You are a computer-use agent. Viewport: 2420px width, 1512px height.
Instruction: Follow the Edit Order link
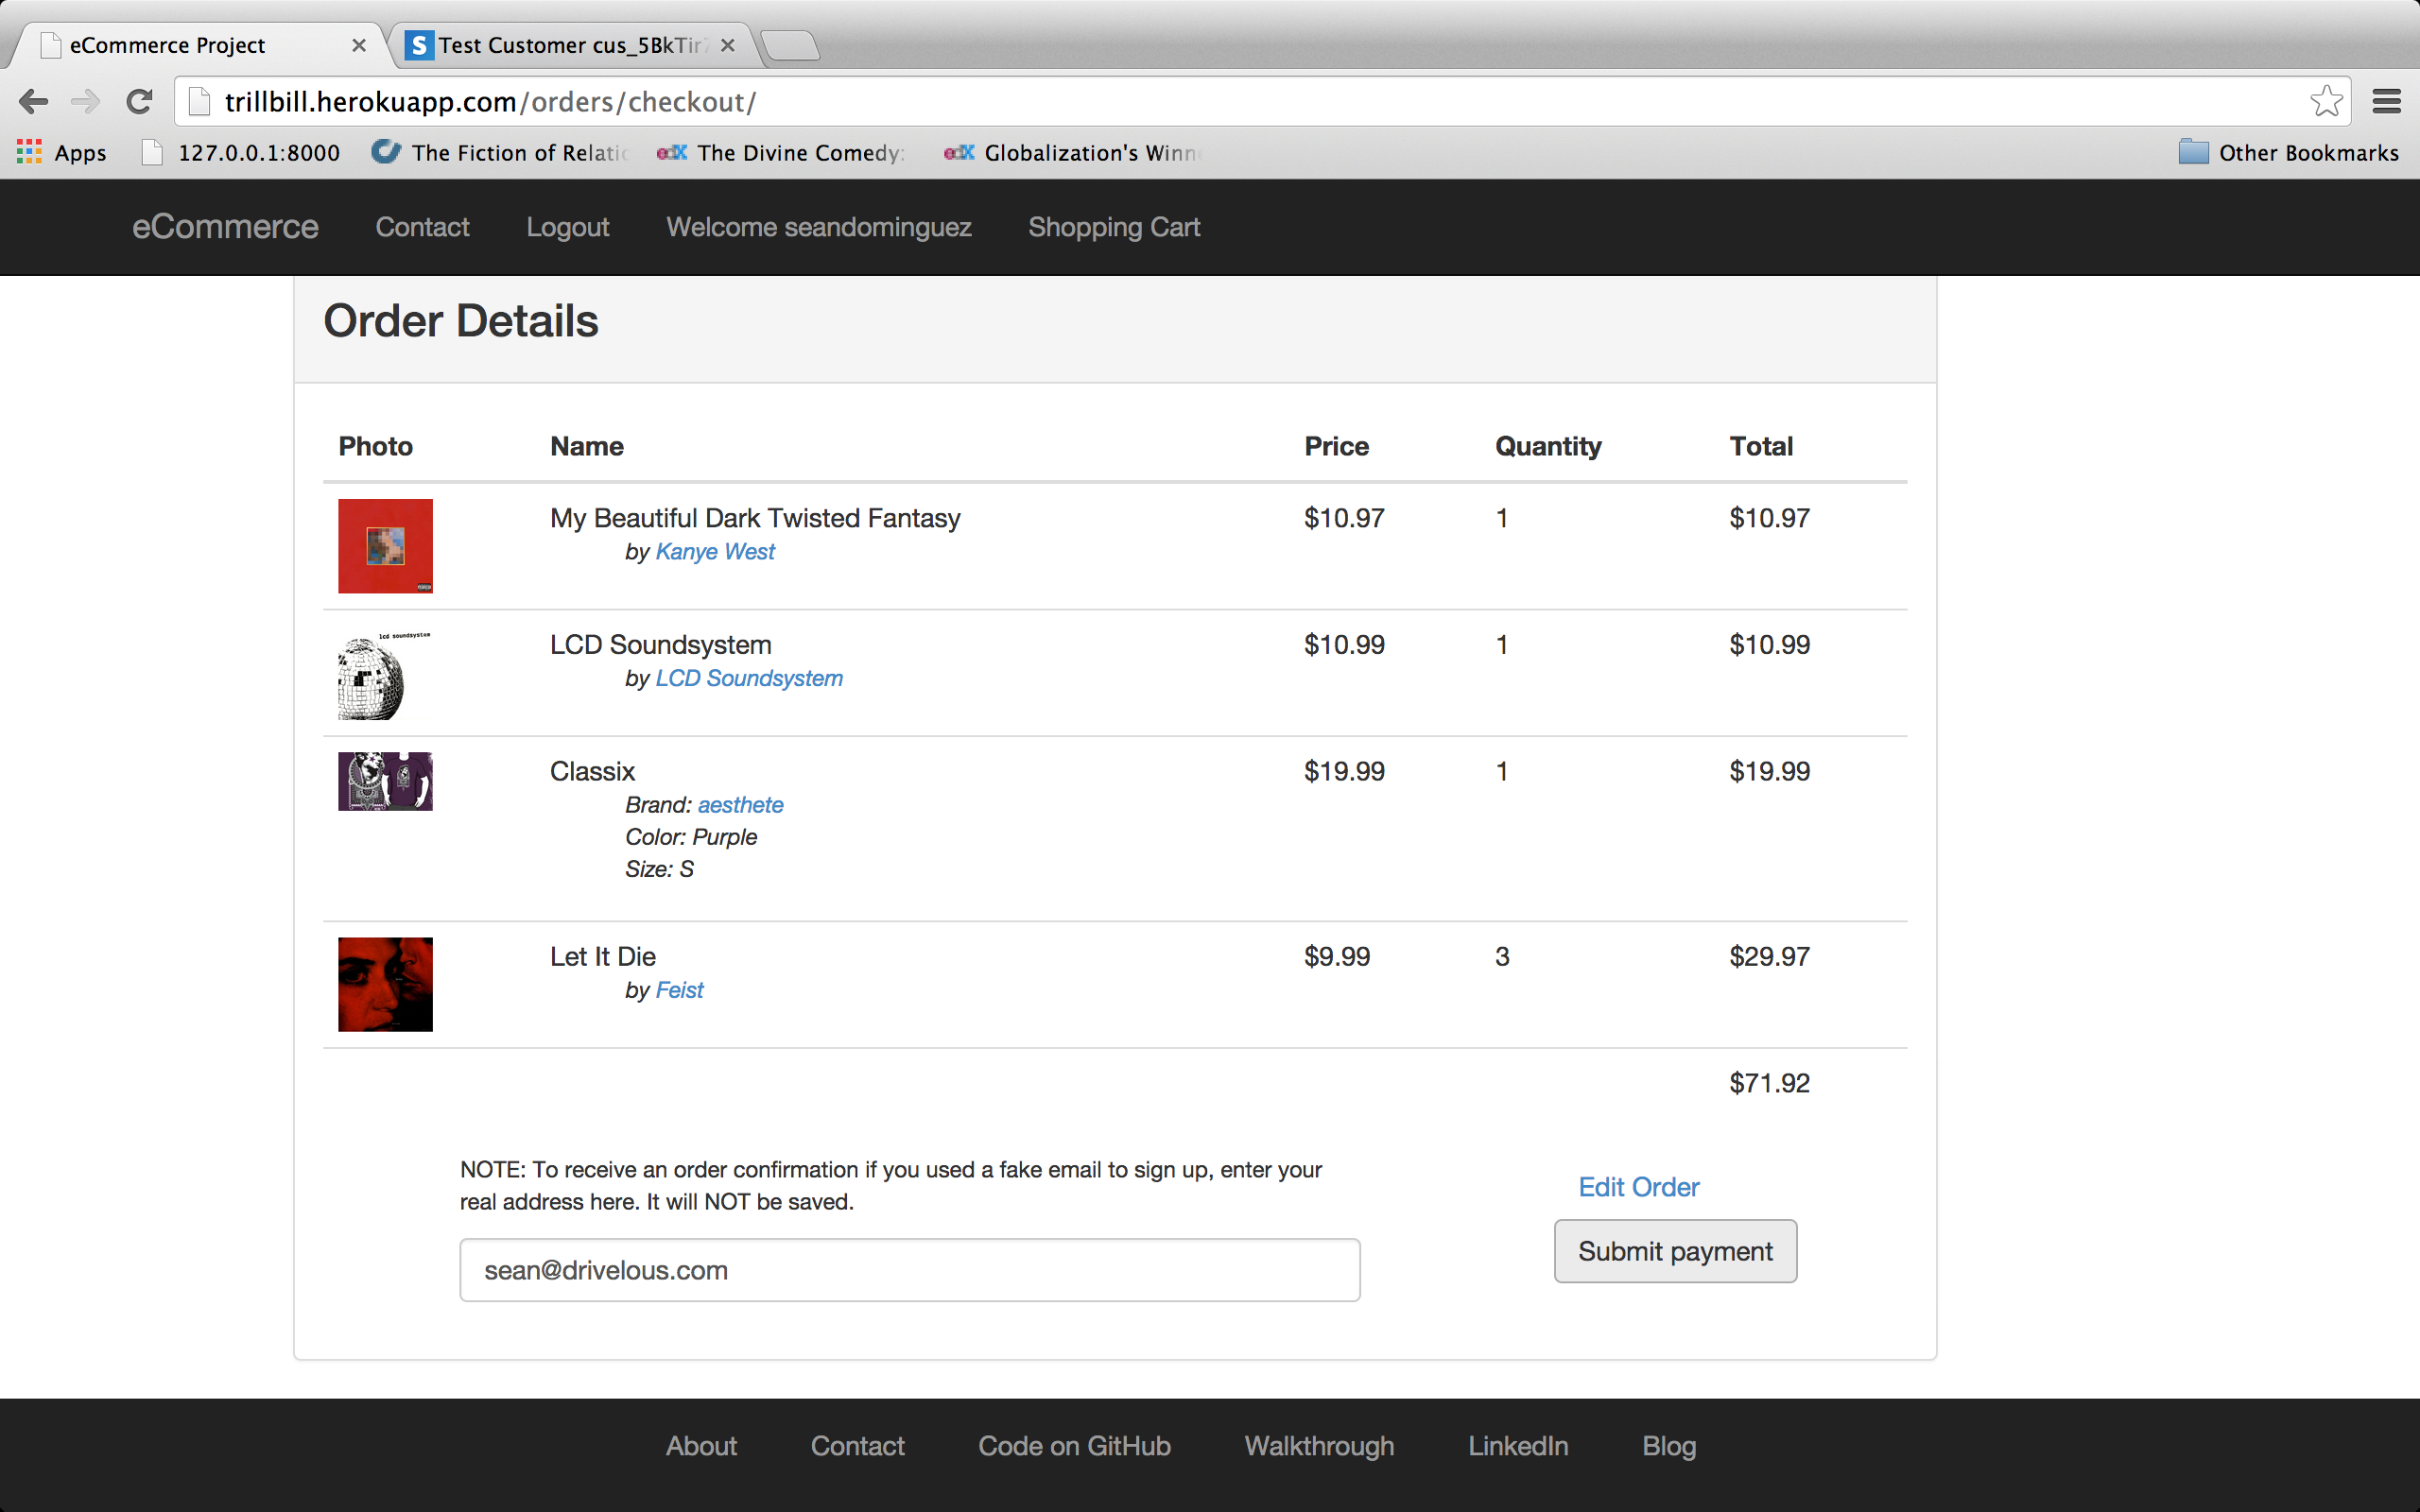tap(1638, 1187)
